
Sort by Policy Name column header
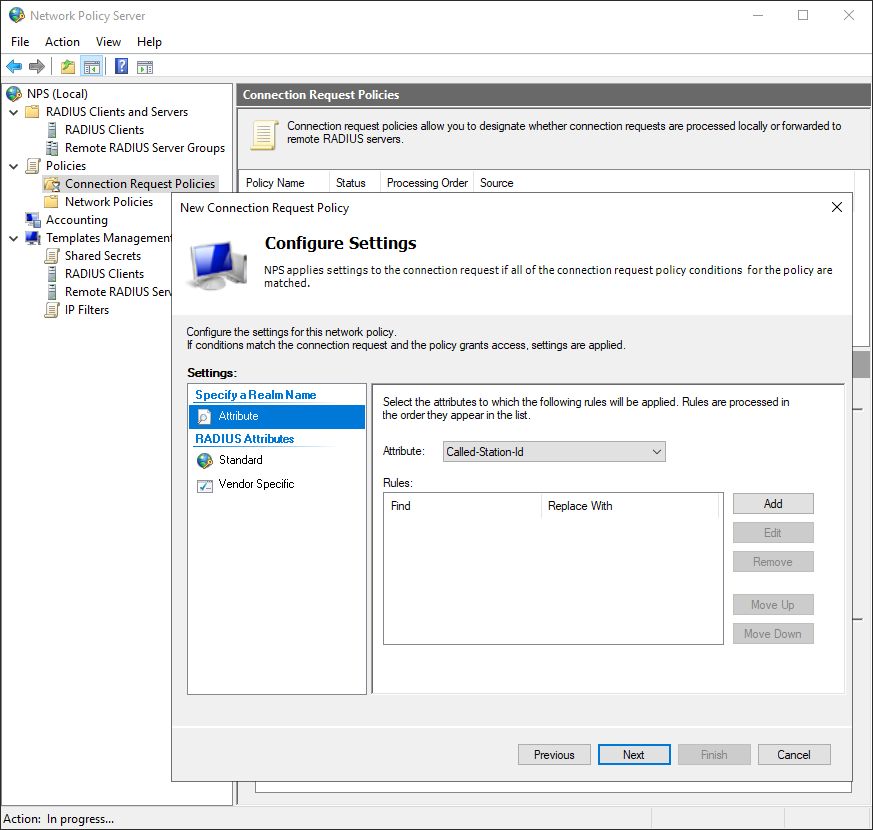pyautogui.click(x=284, y=183)
